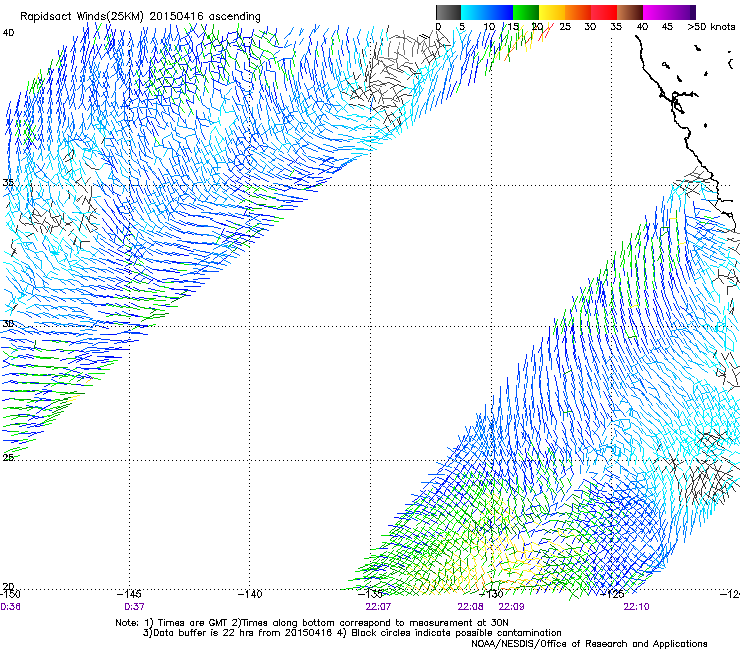Click the purple time label '22:07'
This screenshot has height=650, width=740.
click(x=378, y=607)
